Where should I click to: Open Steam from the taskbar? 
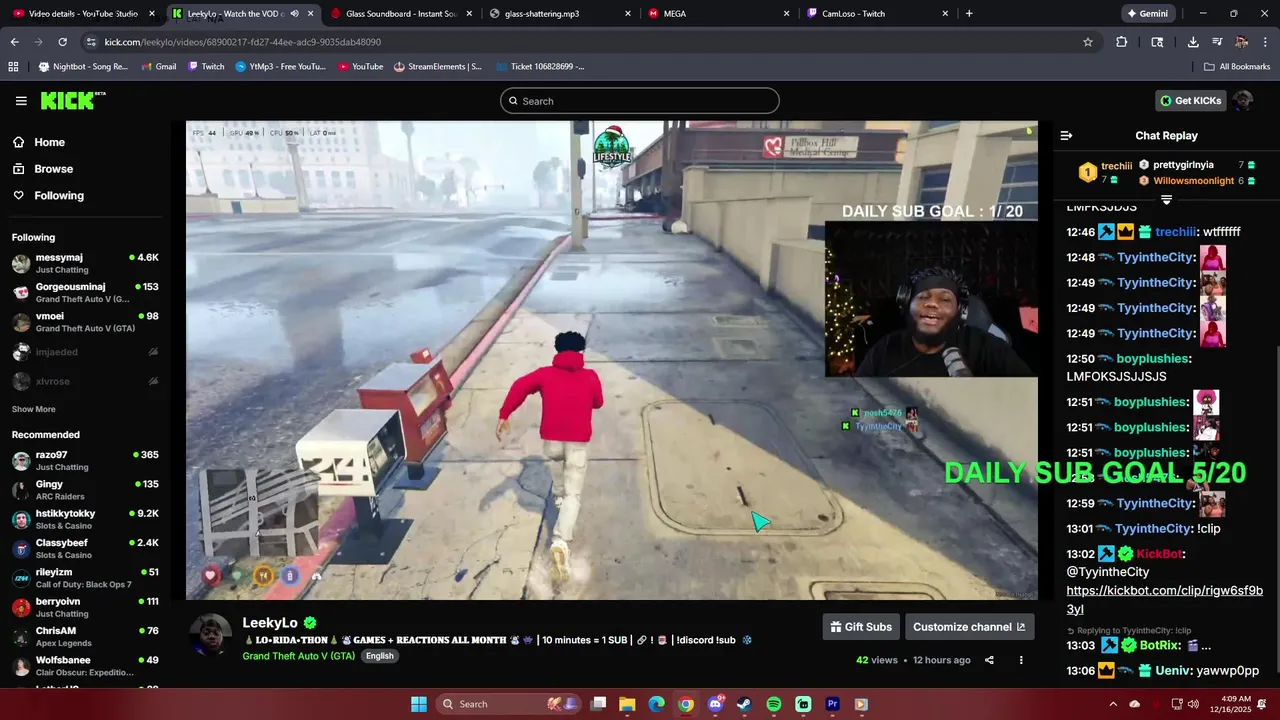click(x=744, y=704)
